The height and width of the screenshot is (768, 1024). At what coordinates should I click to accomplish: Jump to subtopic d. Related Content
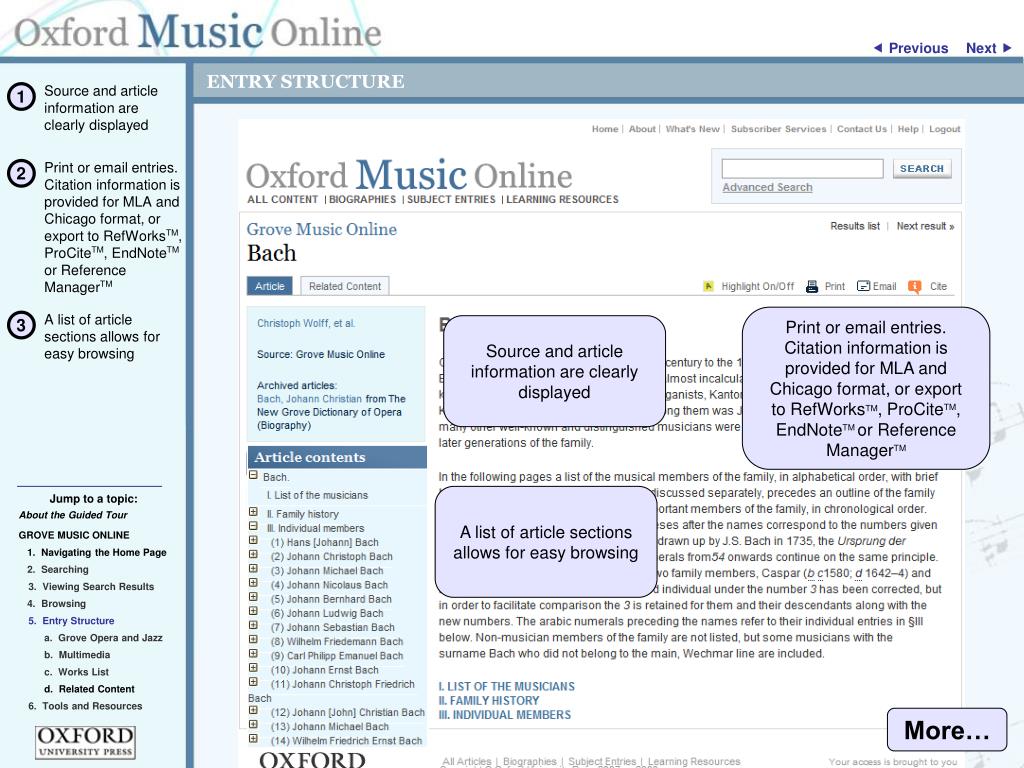[89, 688]
